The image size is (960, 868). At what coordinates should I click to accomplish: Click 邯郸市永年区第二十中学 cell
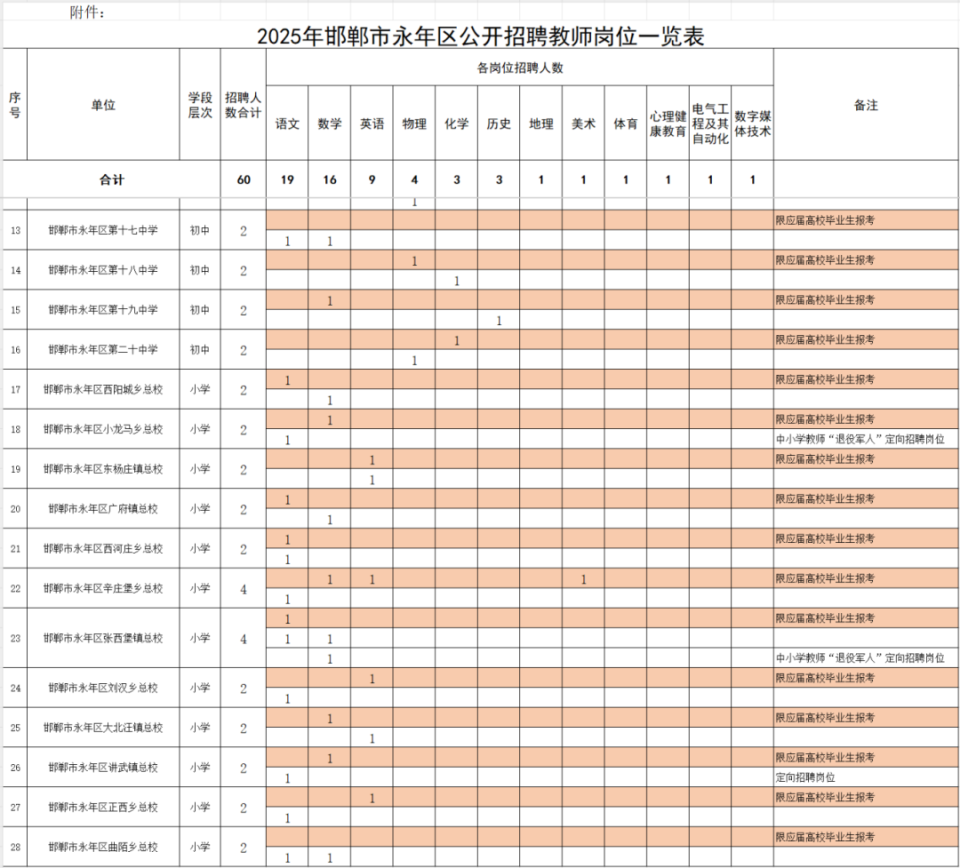pos(103,350)
